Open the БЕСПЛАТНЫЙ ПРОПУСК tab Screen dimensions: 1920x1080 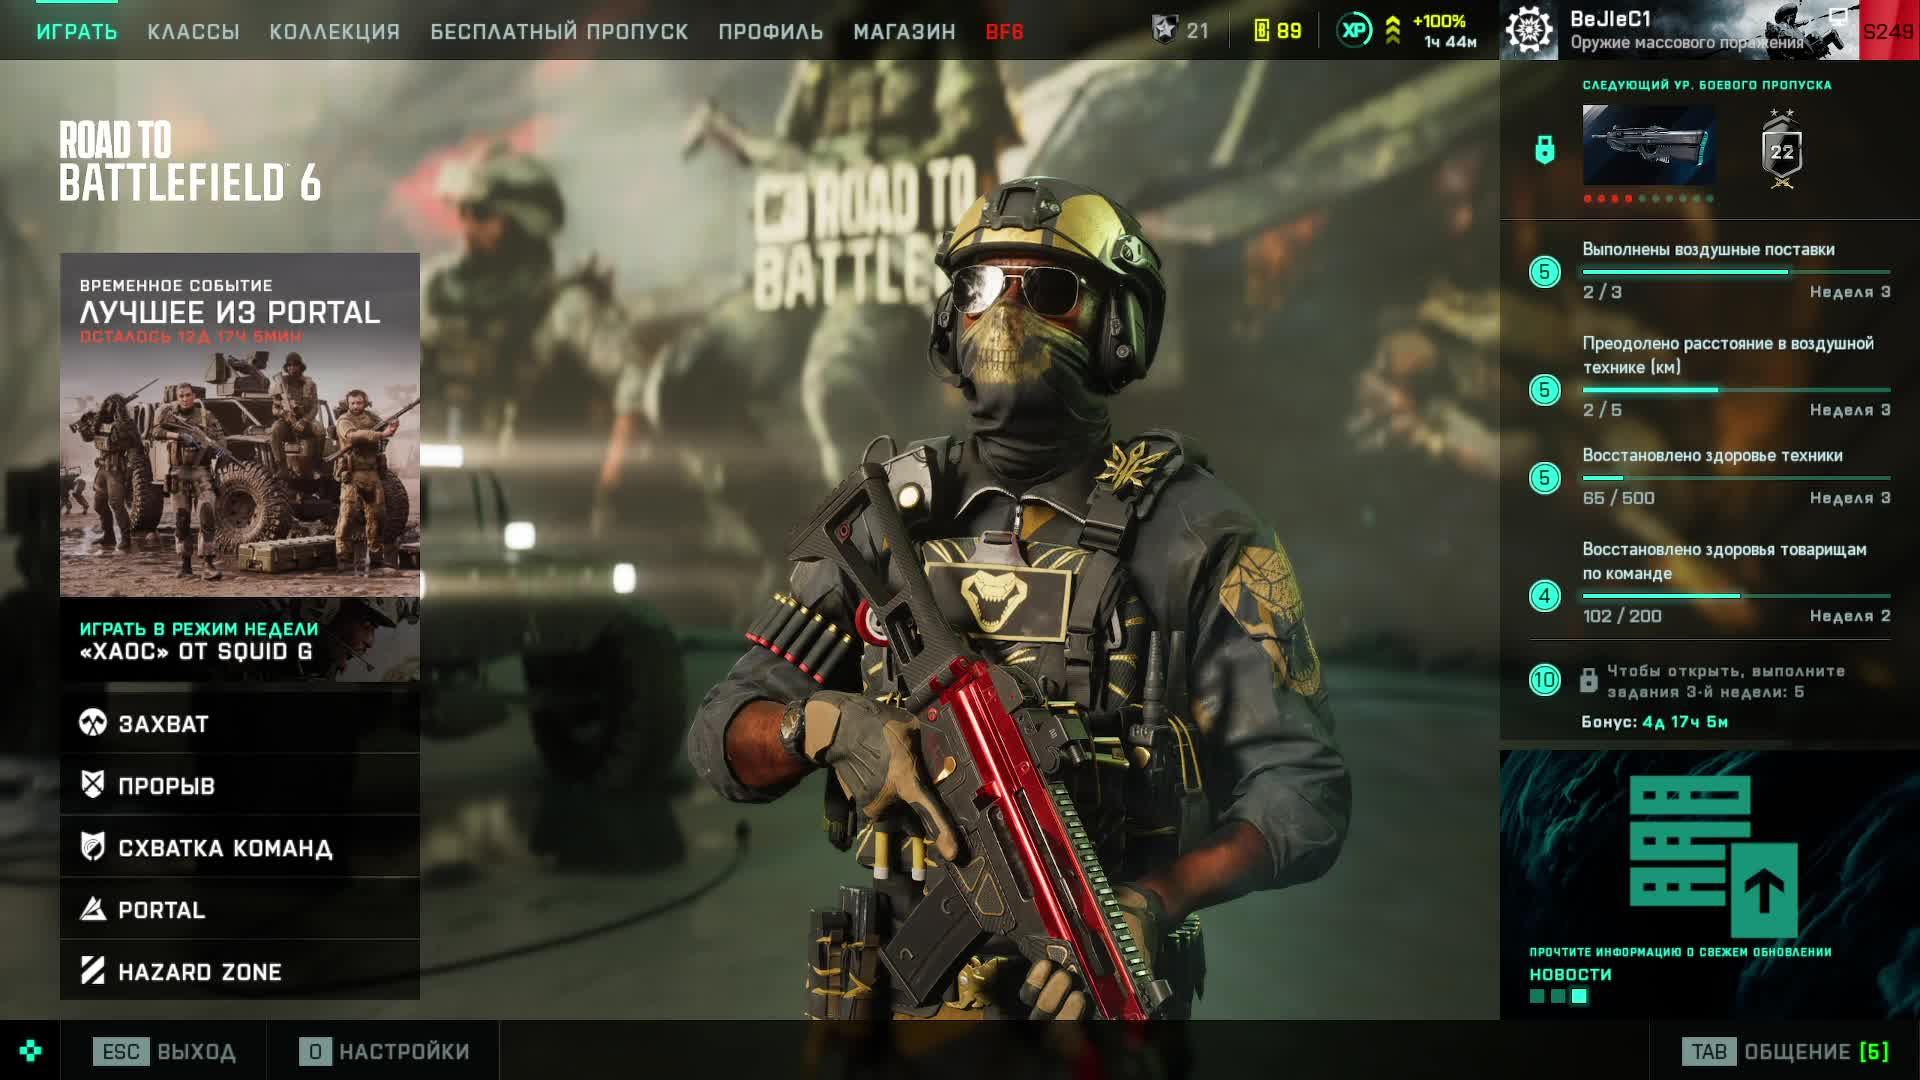(559, 32)
